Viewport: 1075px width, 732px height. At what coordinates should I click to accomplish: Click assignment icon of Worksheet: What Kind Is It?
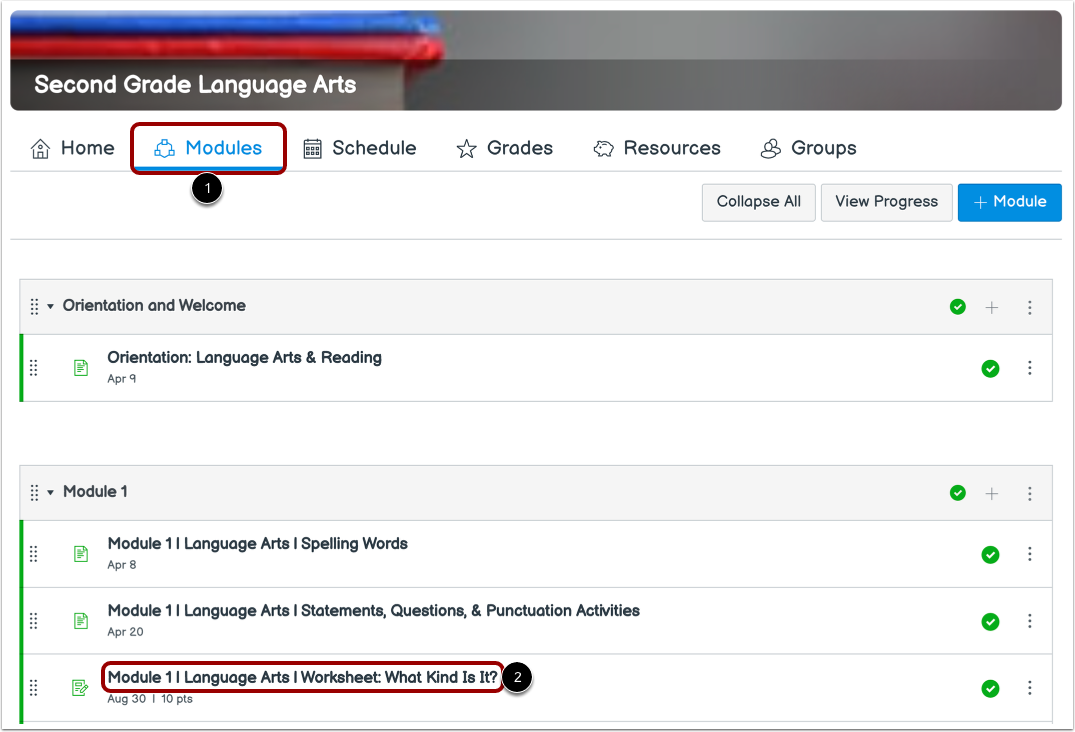click(80, 687)
